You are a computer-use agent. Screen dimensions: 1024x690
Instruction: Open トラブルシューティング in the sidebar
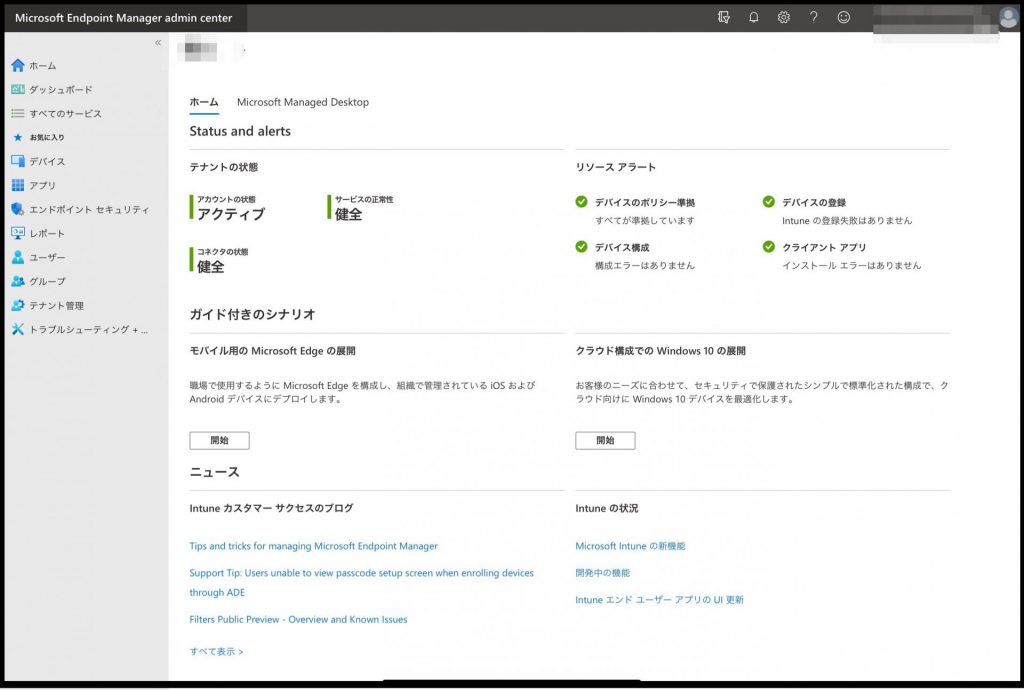[88, 330]
